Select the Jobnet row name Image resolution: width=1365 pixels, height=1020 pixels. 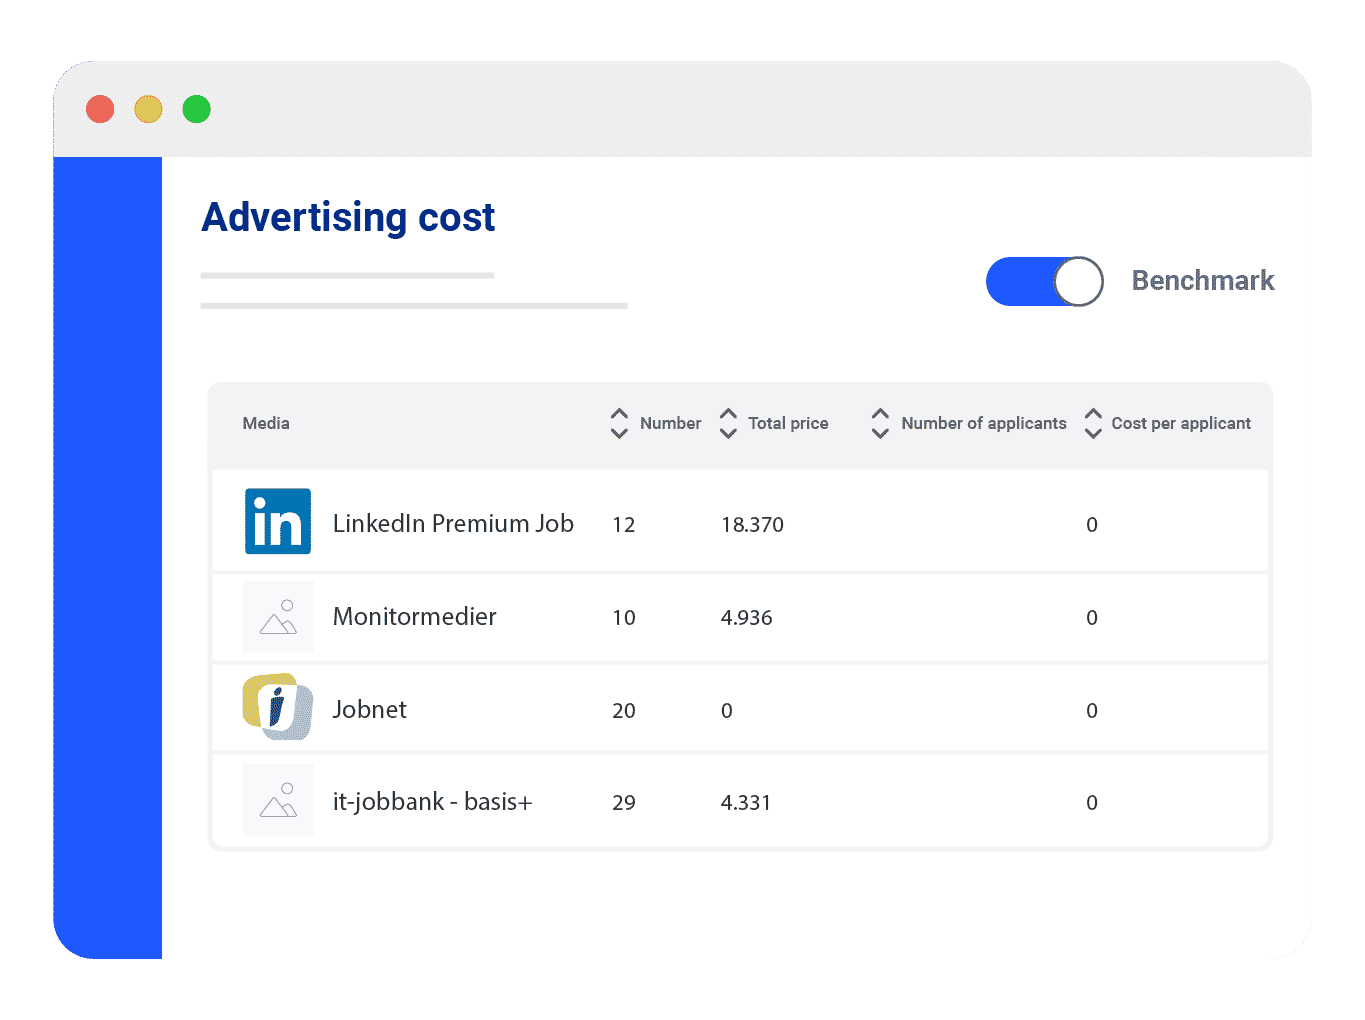[369, 709]
